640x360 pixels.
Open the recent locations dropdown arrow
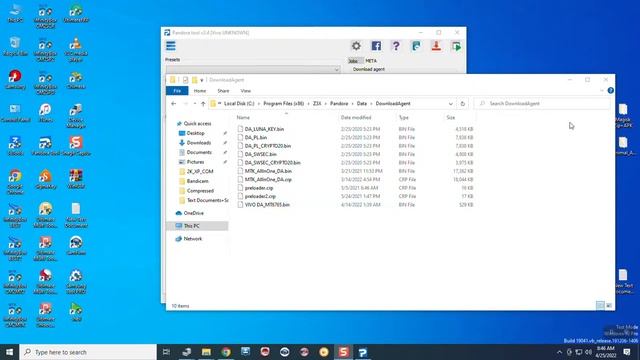[195, 104]
